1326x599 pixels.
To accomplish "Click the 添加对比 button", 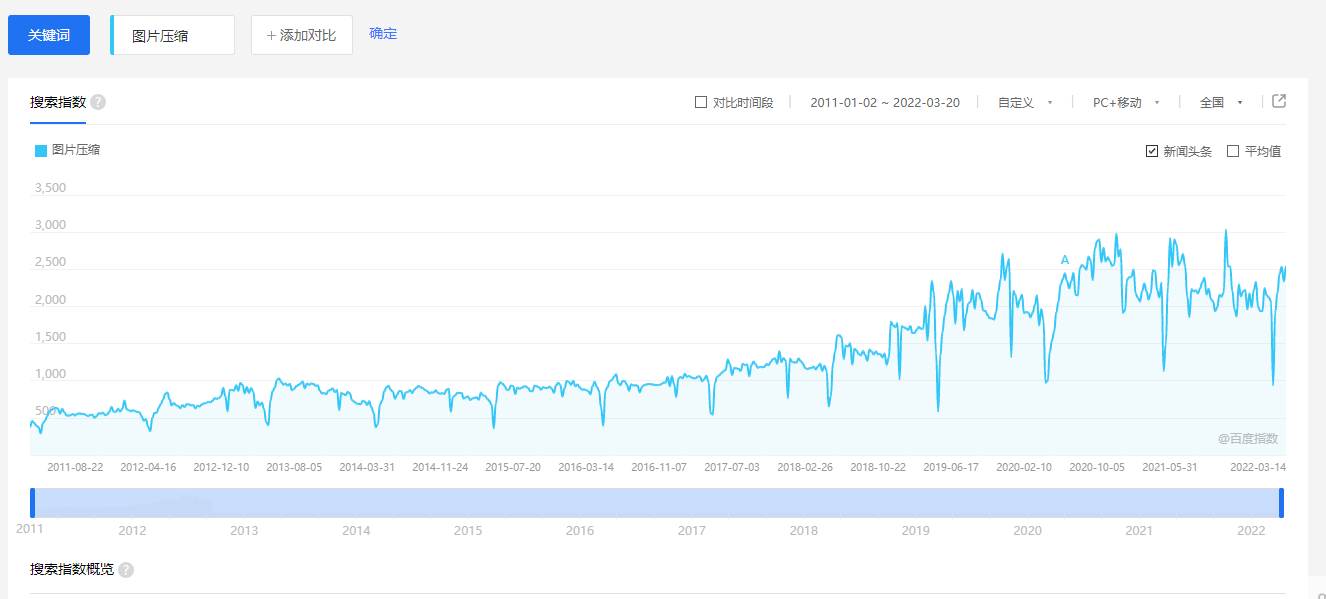I will [302, 35].
